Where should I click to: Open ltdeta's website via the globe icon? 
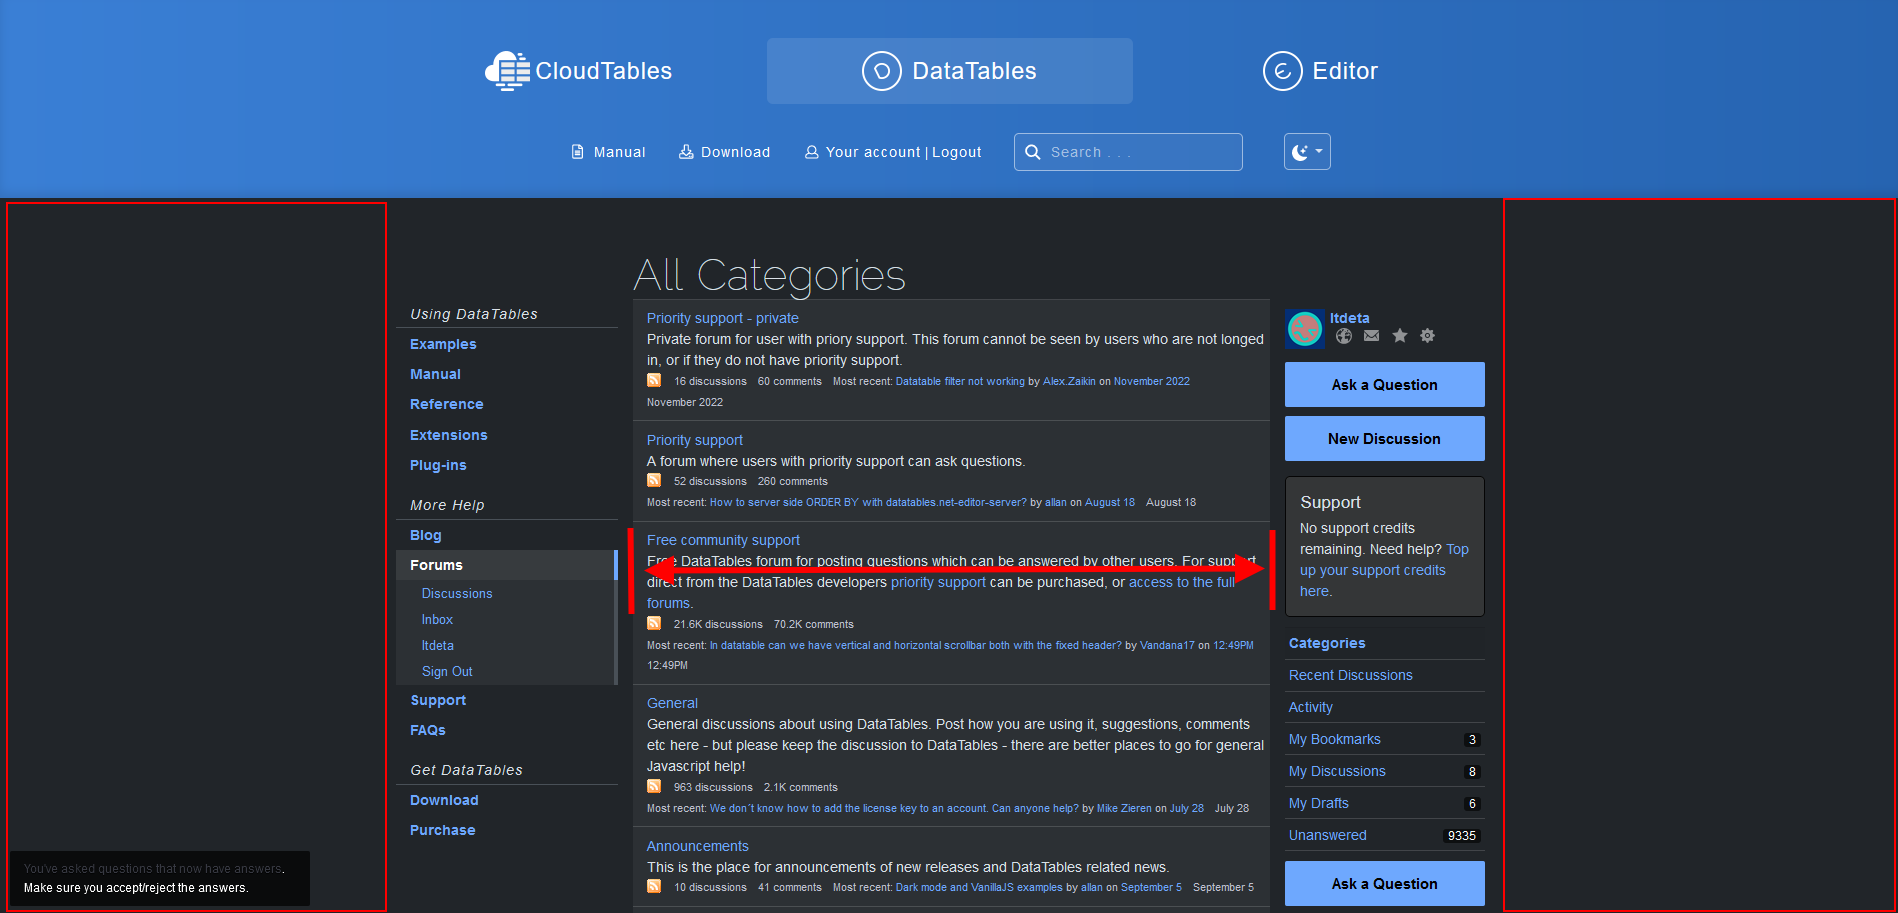pyautogui.click(x=1343, y=335)
